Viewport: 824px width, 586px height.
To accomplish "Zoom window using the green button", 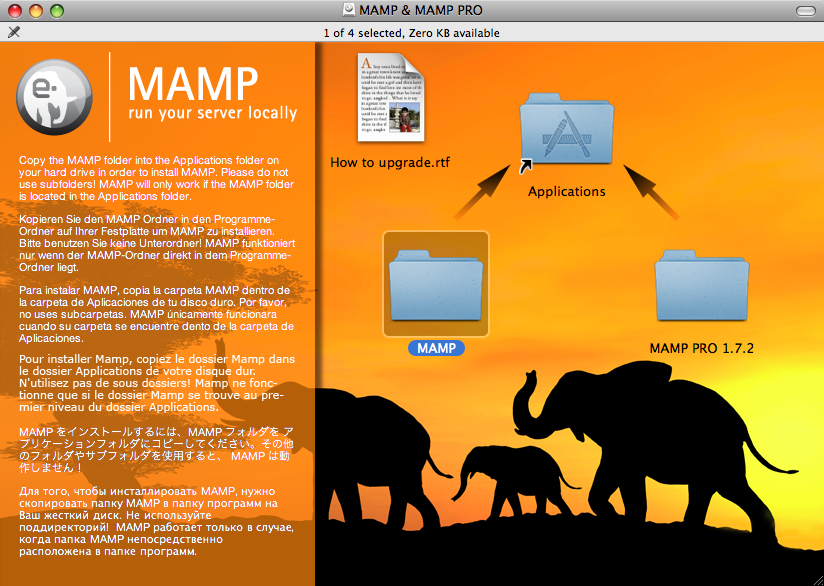I will 56,11.
